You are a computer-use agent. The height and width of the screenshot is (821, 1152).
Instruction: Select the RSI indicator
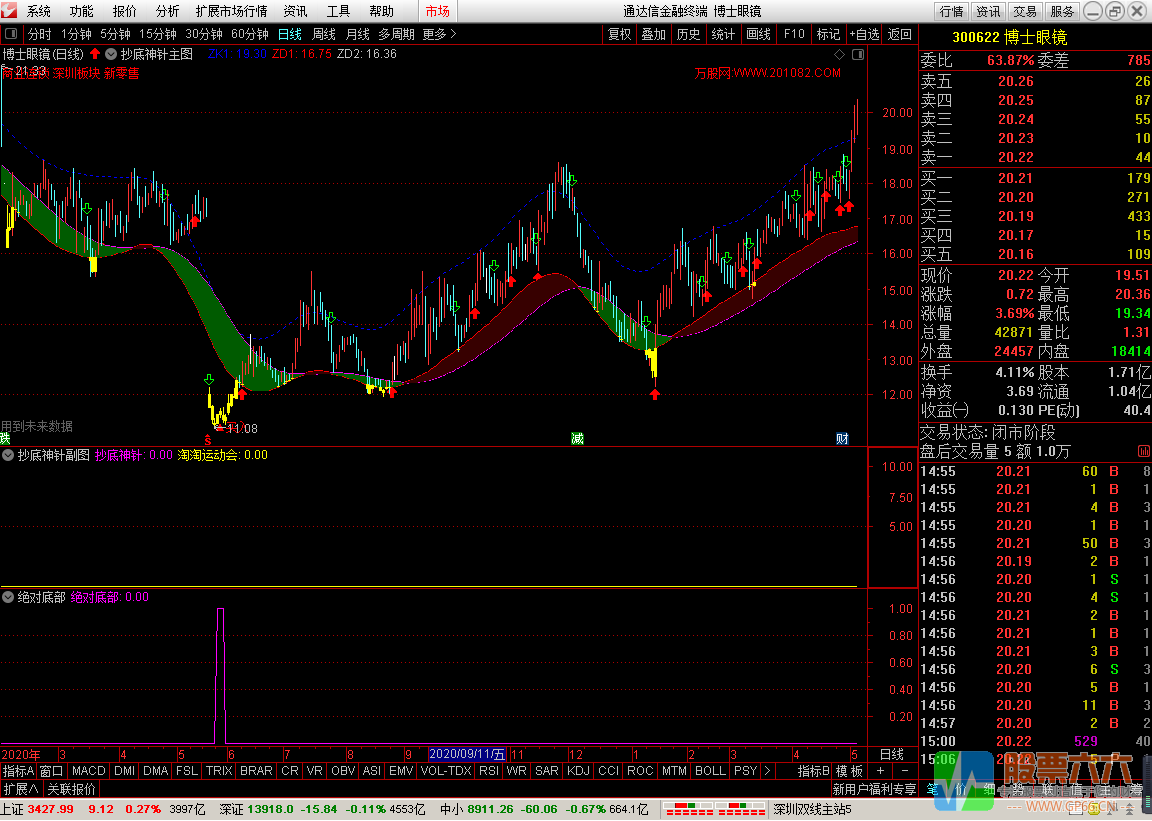point(489,771)
